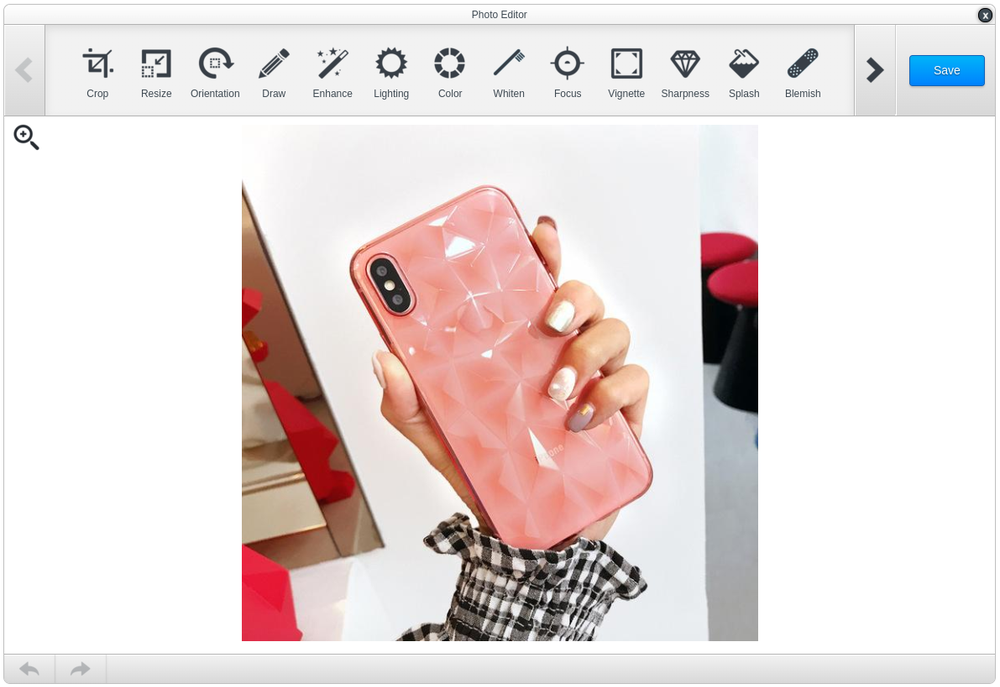Undo the last edit
1000x687 pixels.
tap(29, 668)
